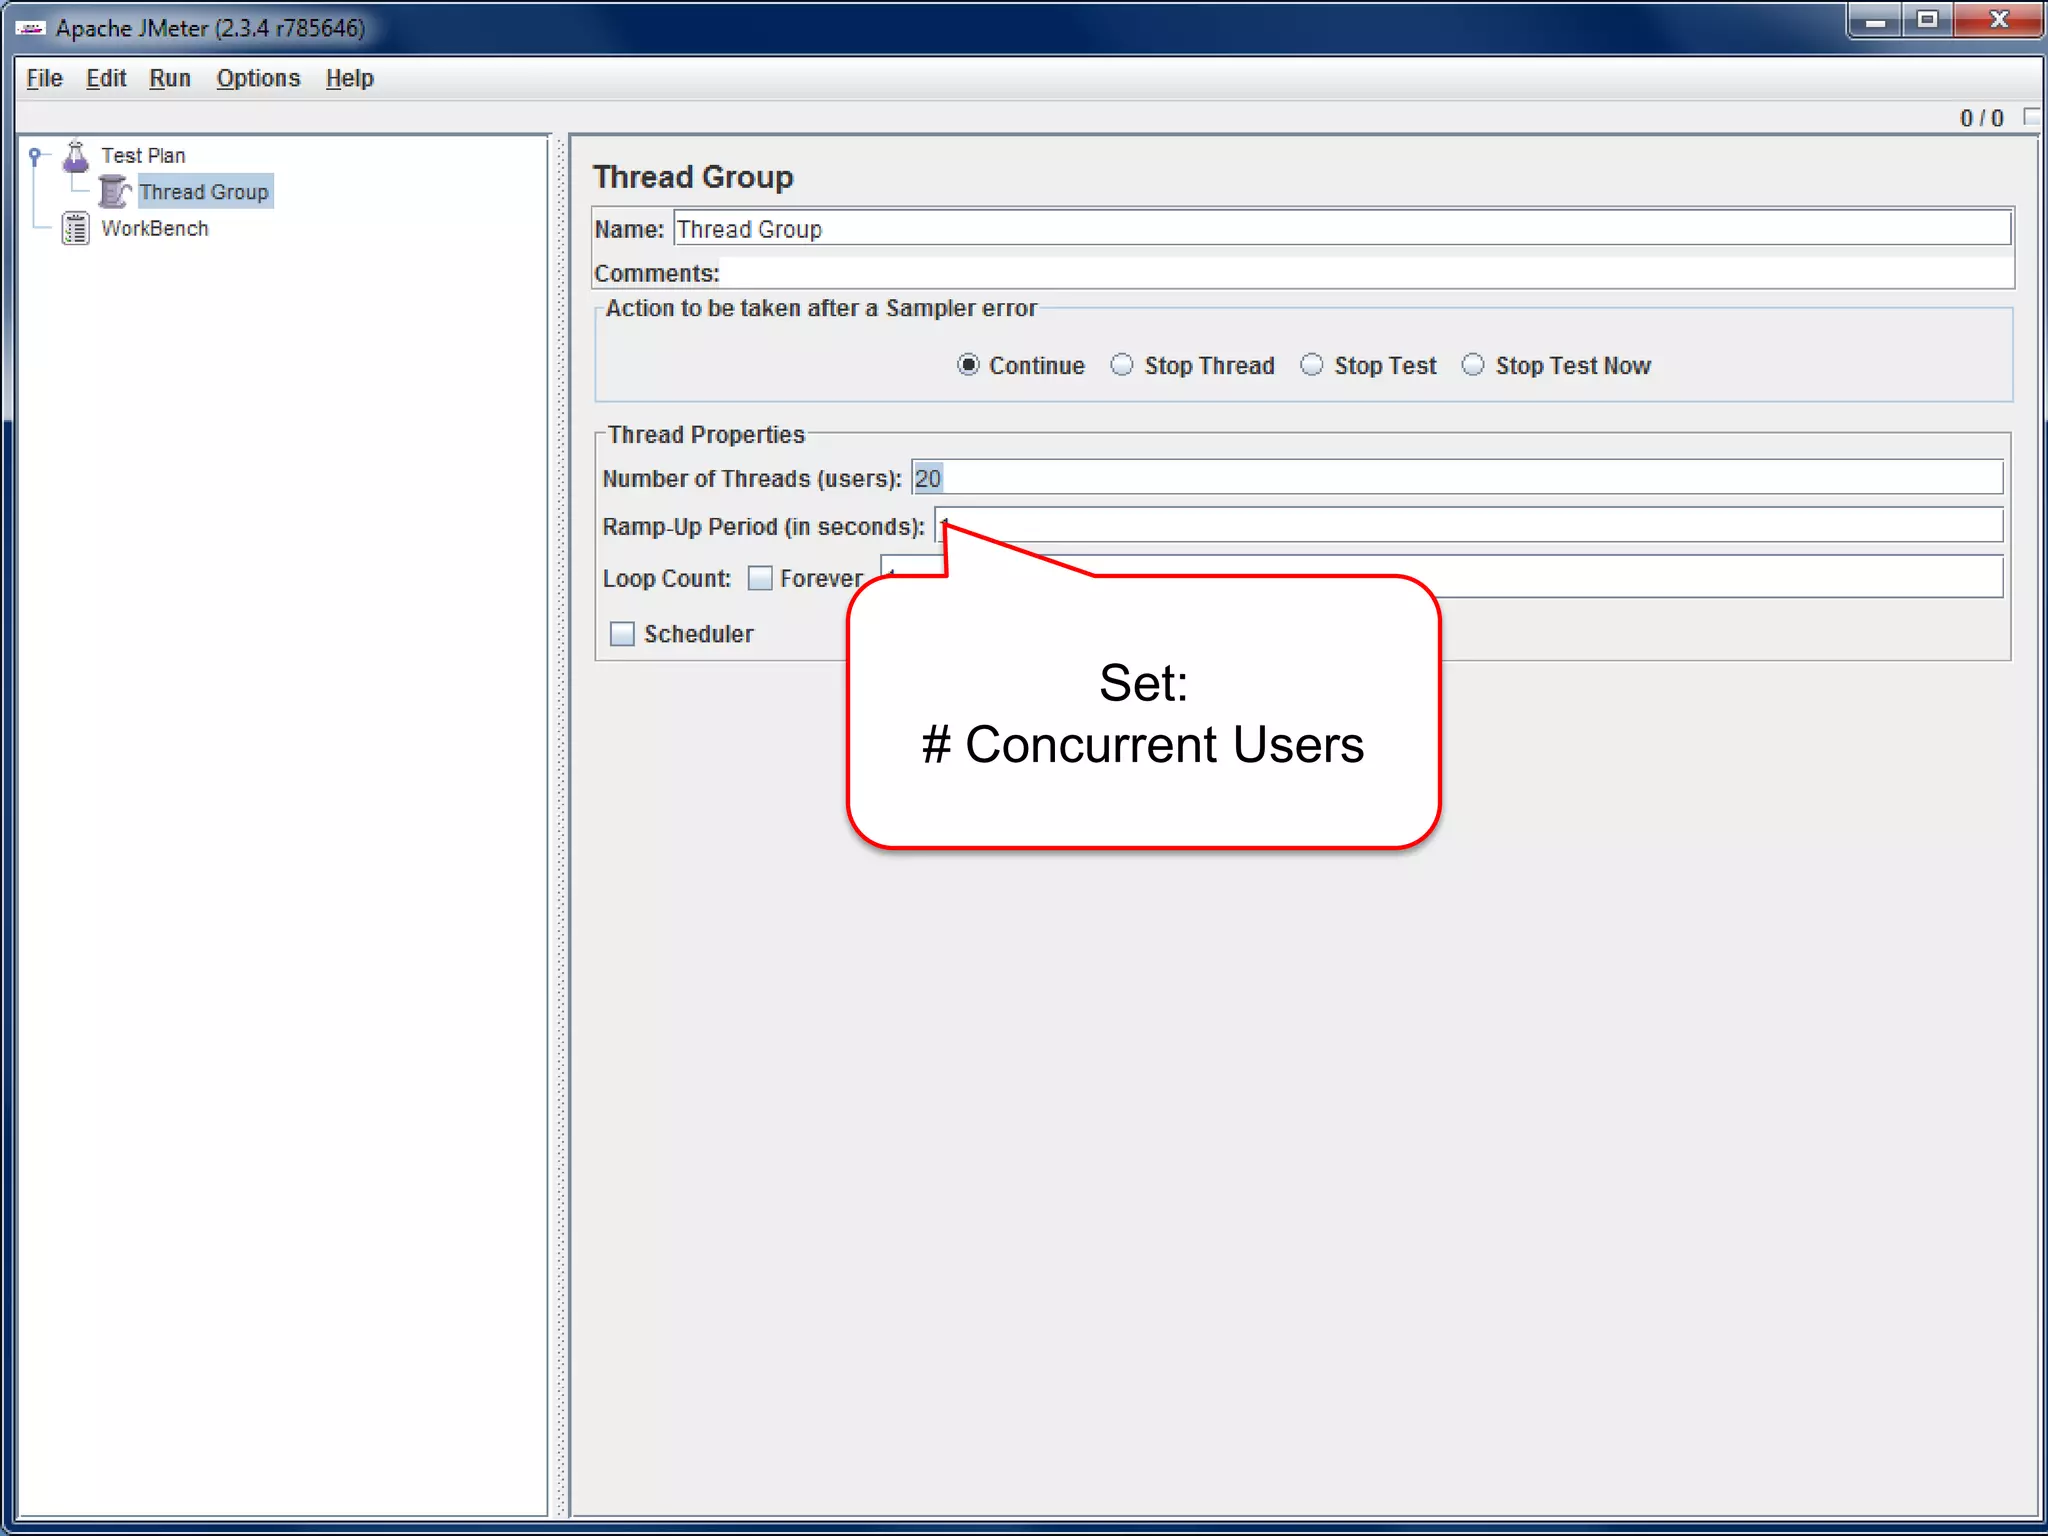Click the WorkBench clipboard icon
The width and height of the screenshot is (2048, 1536).
click(x=76, y=228)
